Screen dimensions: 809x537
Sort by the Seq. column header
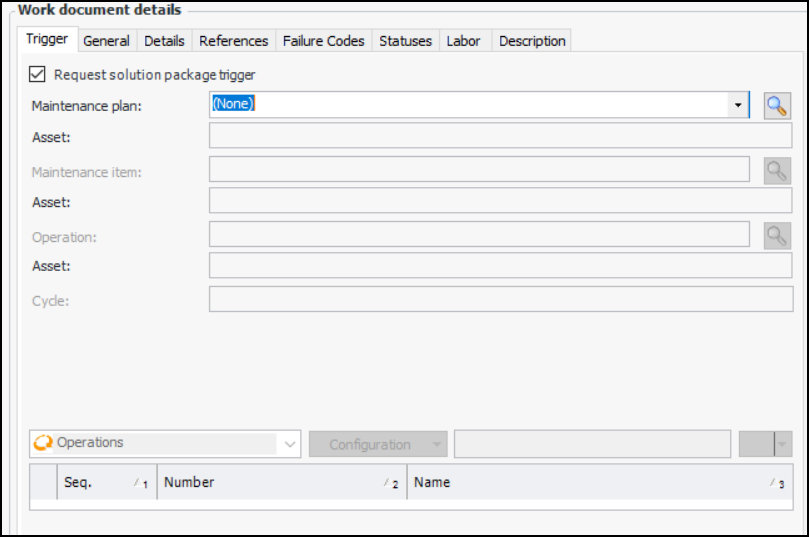tap(107, 482)
